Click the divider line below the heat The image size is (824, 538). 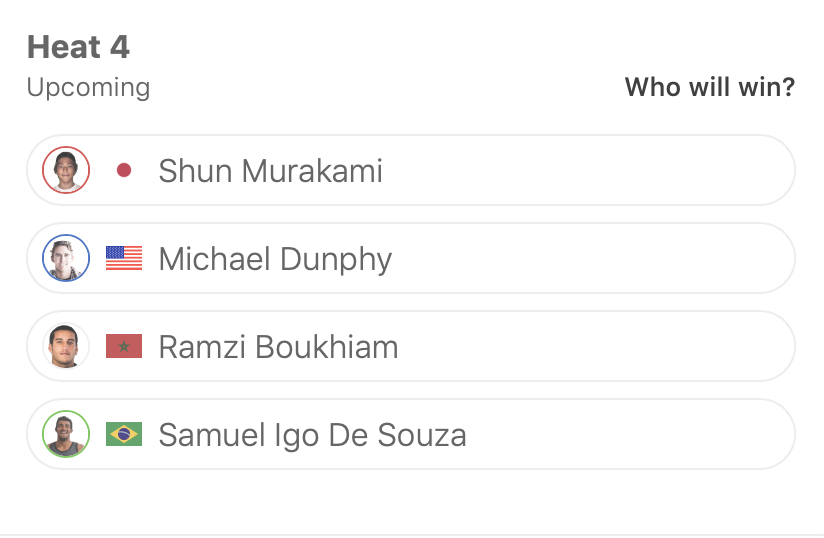(x=412, y=535)
